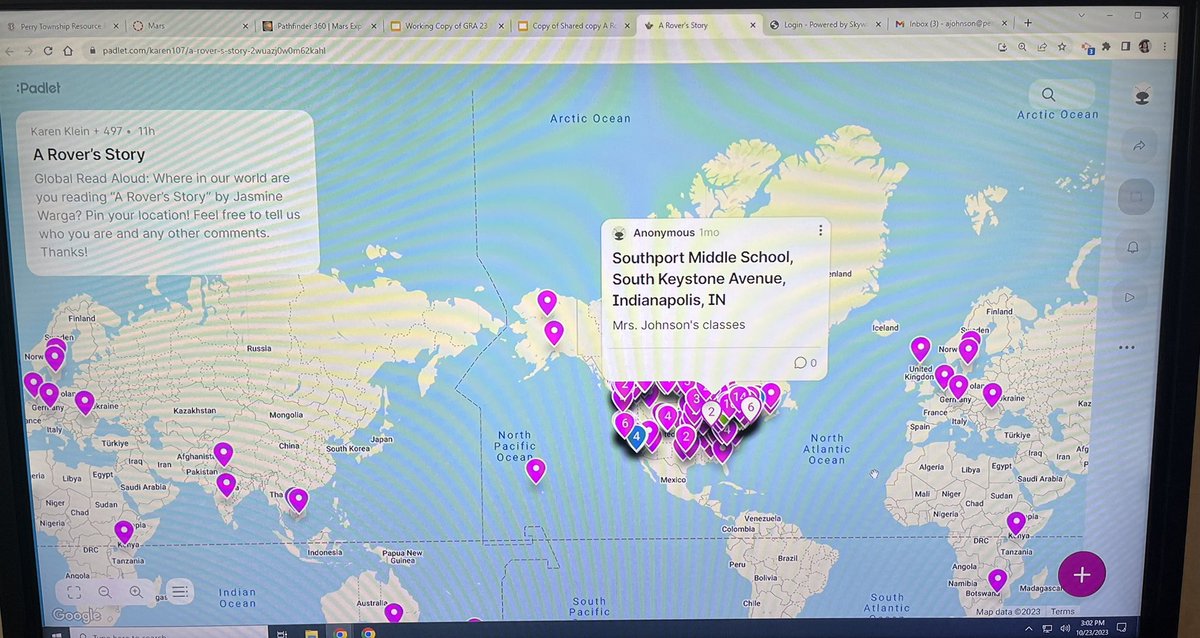Switch to Working Copy of GRA 23 tab
Screen dimensions: 1200x638
pos(445,24)
